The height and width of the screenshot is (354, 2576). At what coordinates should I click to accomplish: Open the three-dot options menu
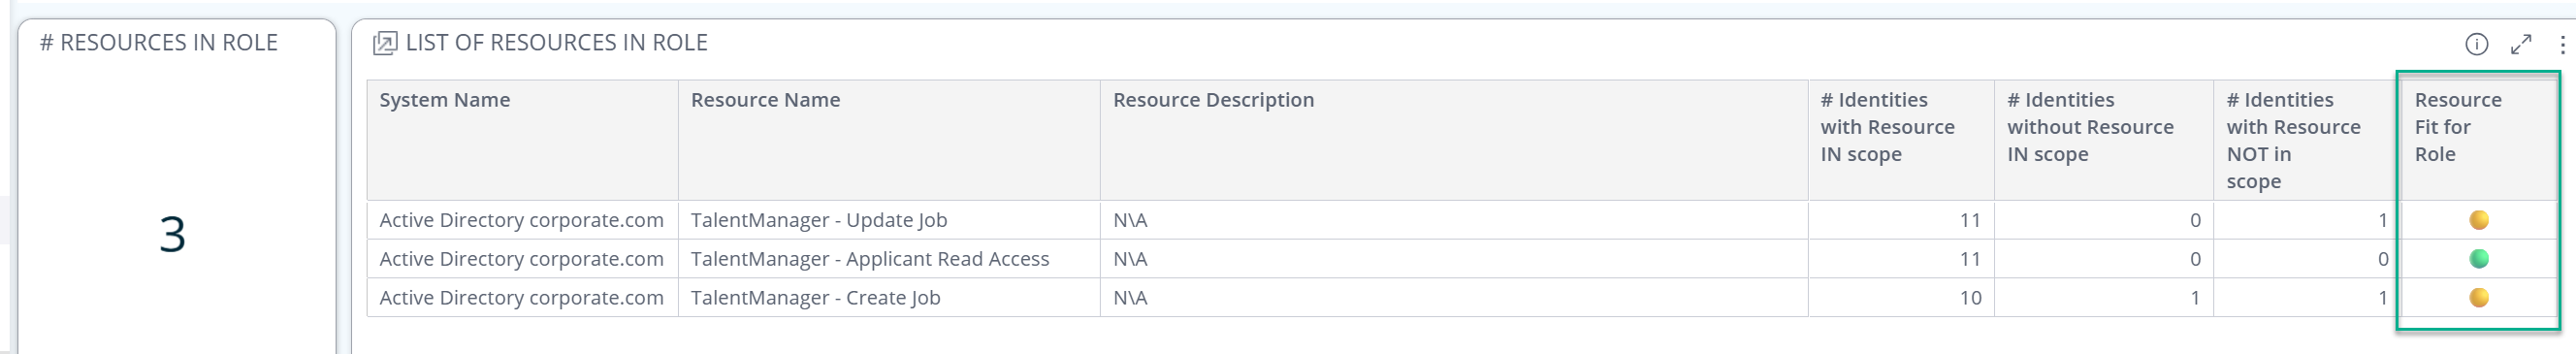pos(2562,44)
